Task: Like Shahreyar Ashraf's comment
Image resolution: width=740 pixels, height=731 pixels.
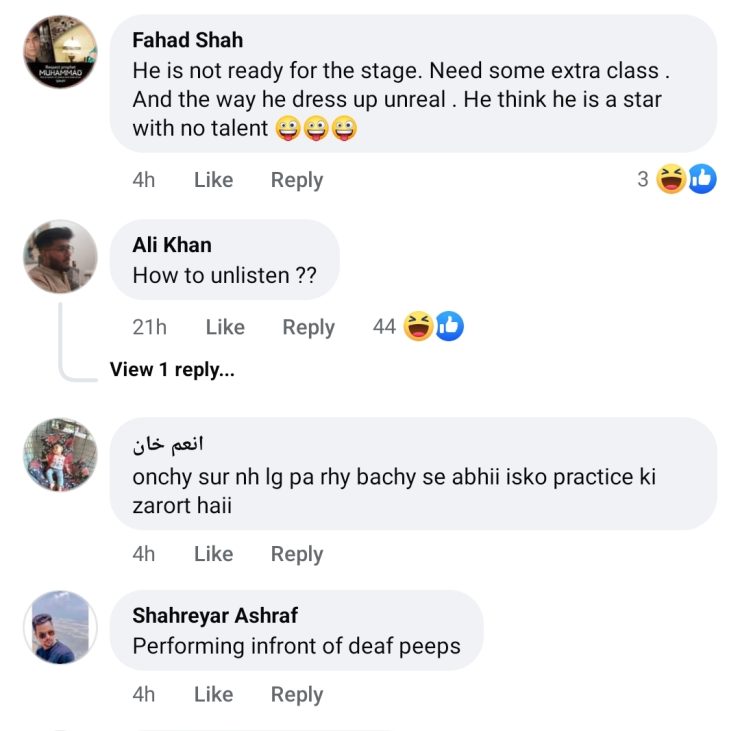Action: (x=213, y=694)
